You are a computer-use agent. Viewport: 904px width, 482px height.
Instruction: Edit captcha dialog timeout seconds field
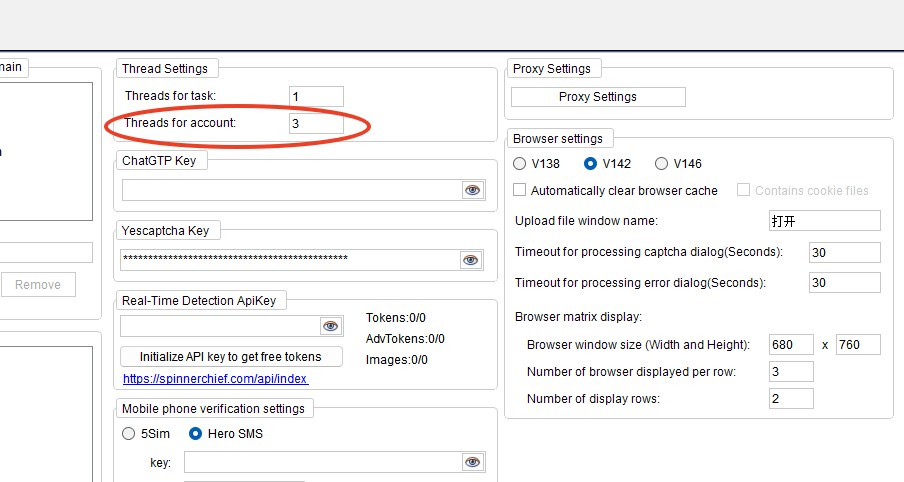(845, 253)
